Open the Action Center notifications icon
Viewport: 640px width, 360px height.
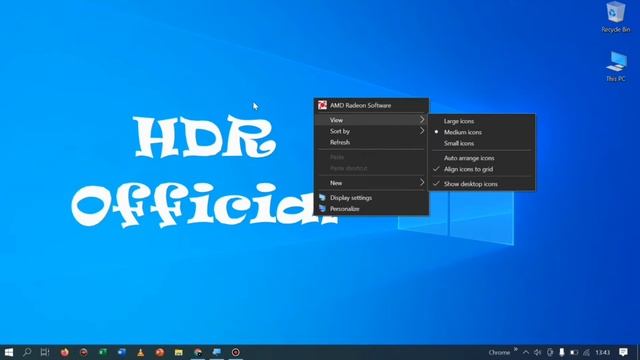click(x=623, y=352)
